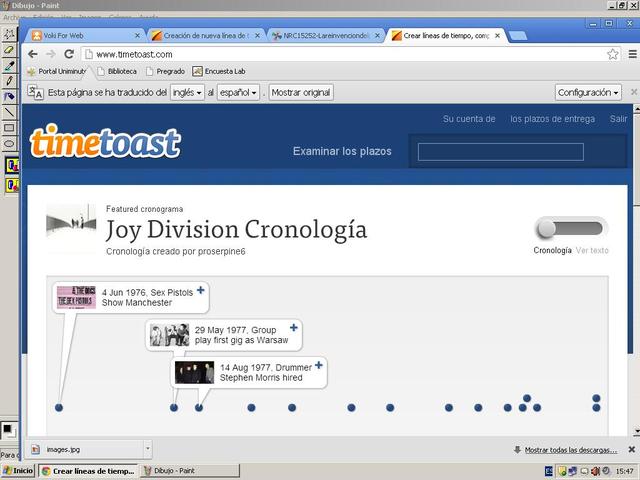
Task: Click the volume icon in system tray
Action: [596, 471]
